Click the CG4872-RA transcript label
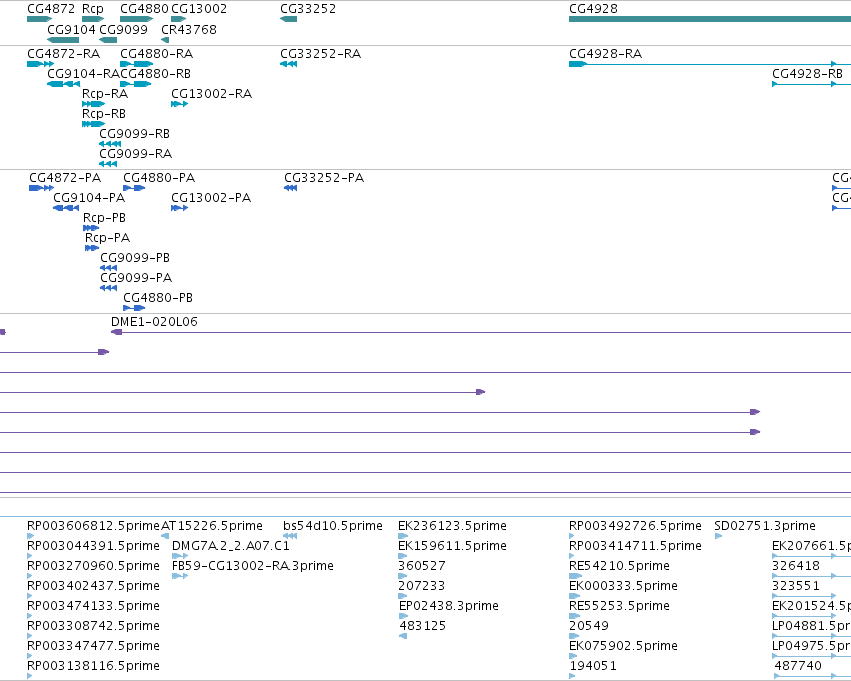The width and height of the screenshot is (851, 681). 63,54
